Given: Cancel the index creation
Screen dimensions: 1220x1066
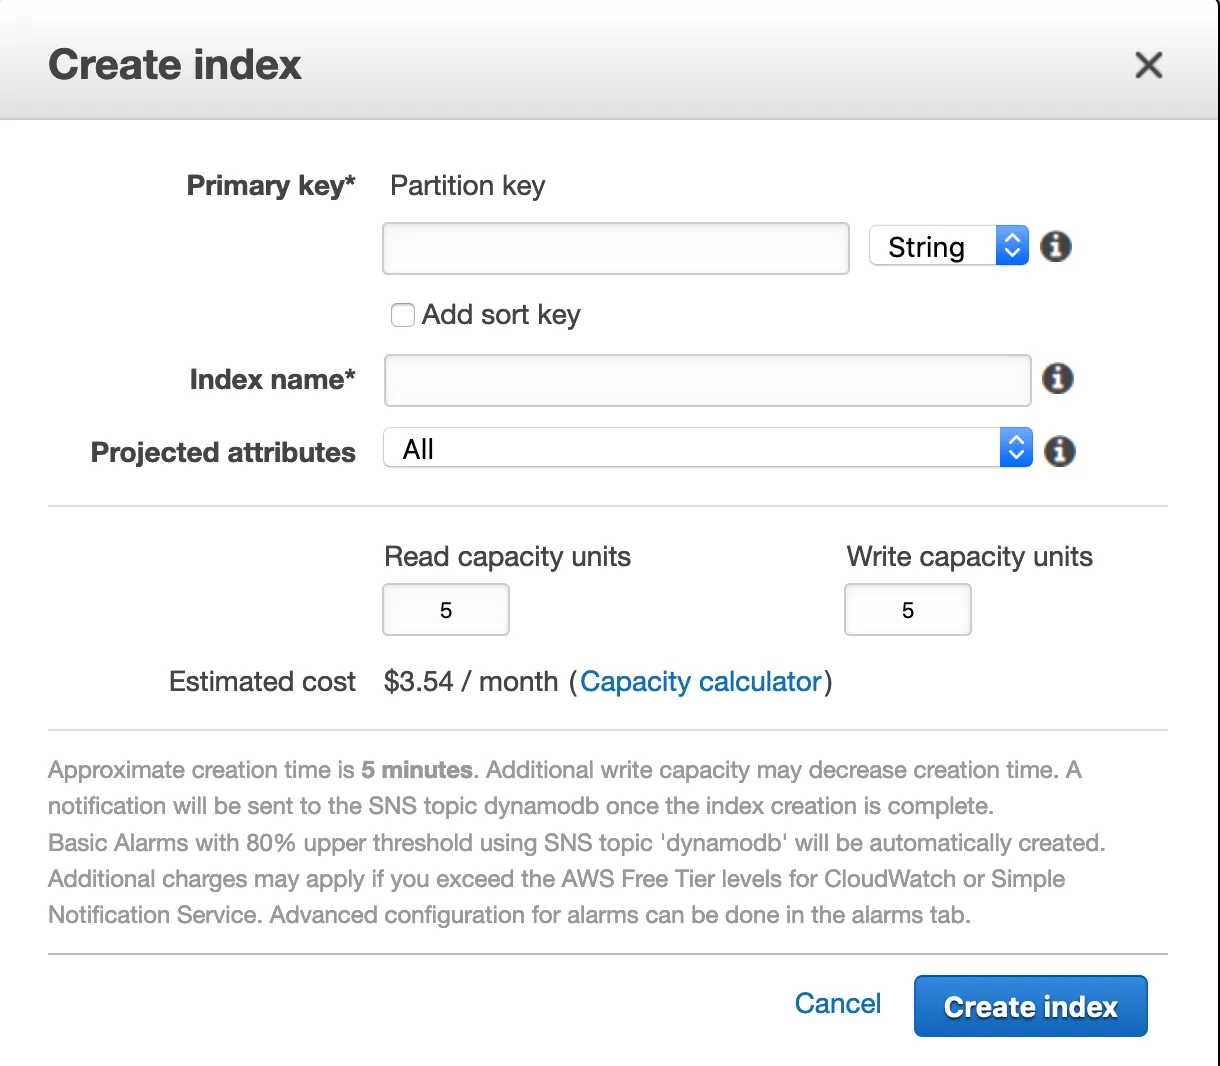Looking at the screenshot, I should coord(837,1004).
